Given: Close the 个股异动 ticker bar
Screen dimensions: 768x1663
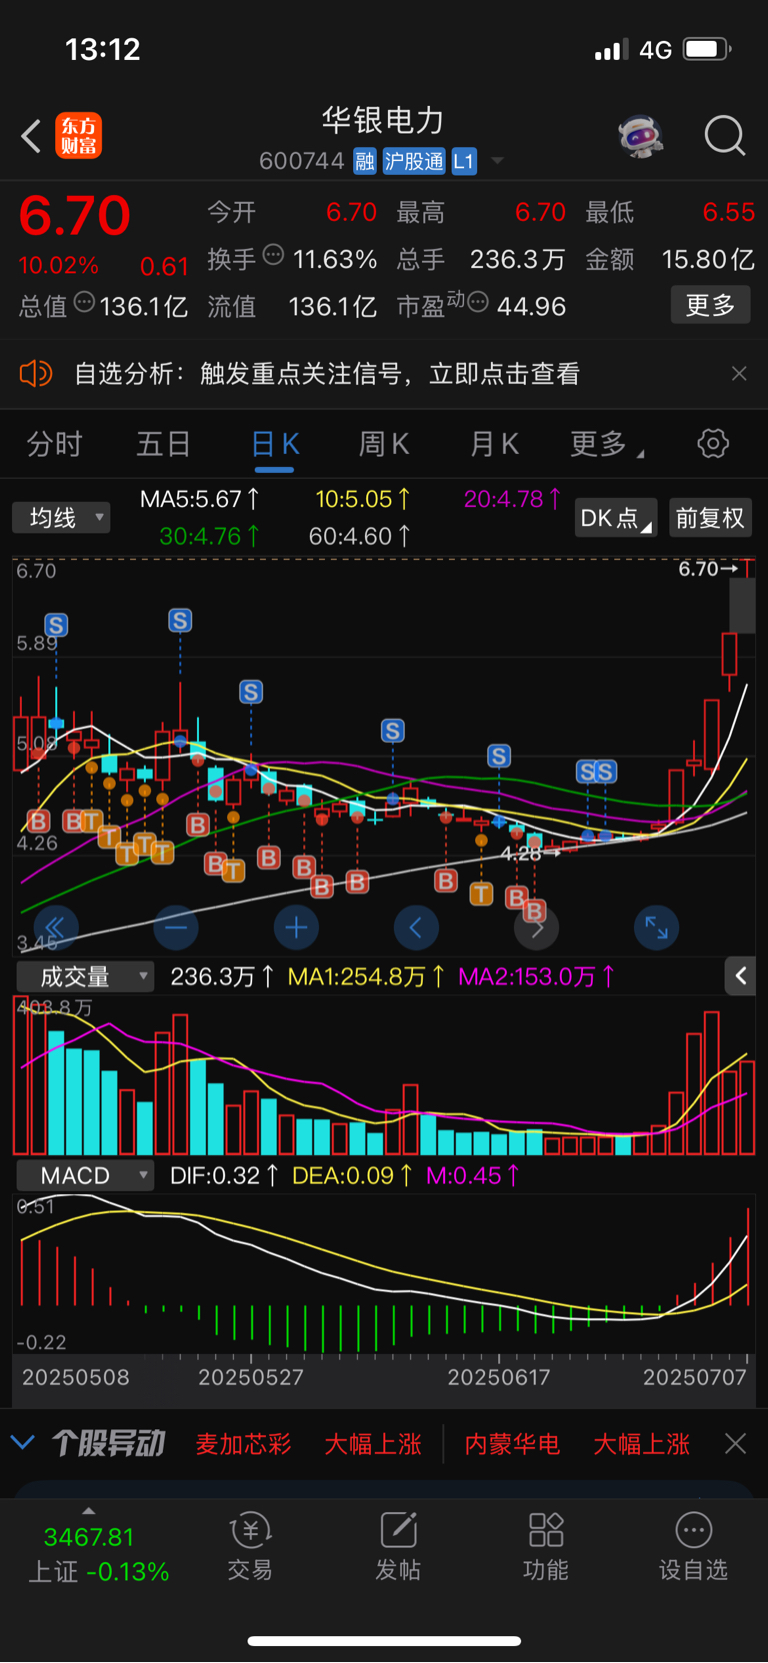Looking at the screenshot, I should (x=735, y=1443).
